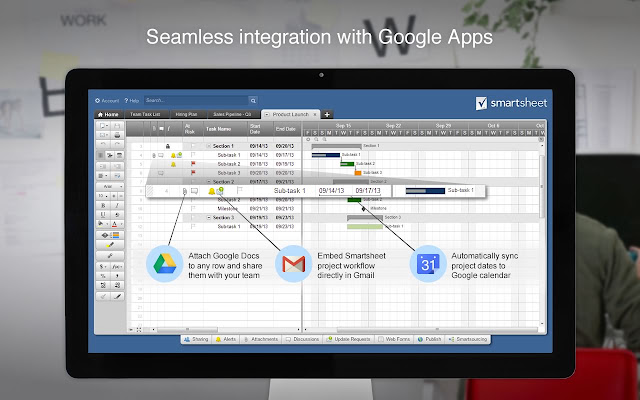Open the text color picker
The image size is (640, 400).
[x=117, y=224]
